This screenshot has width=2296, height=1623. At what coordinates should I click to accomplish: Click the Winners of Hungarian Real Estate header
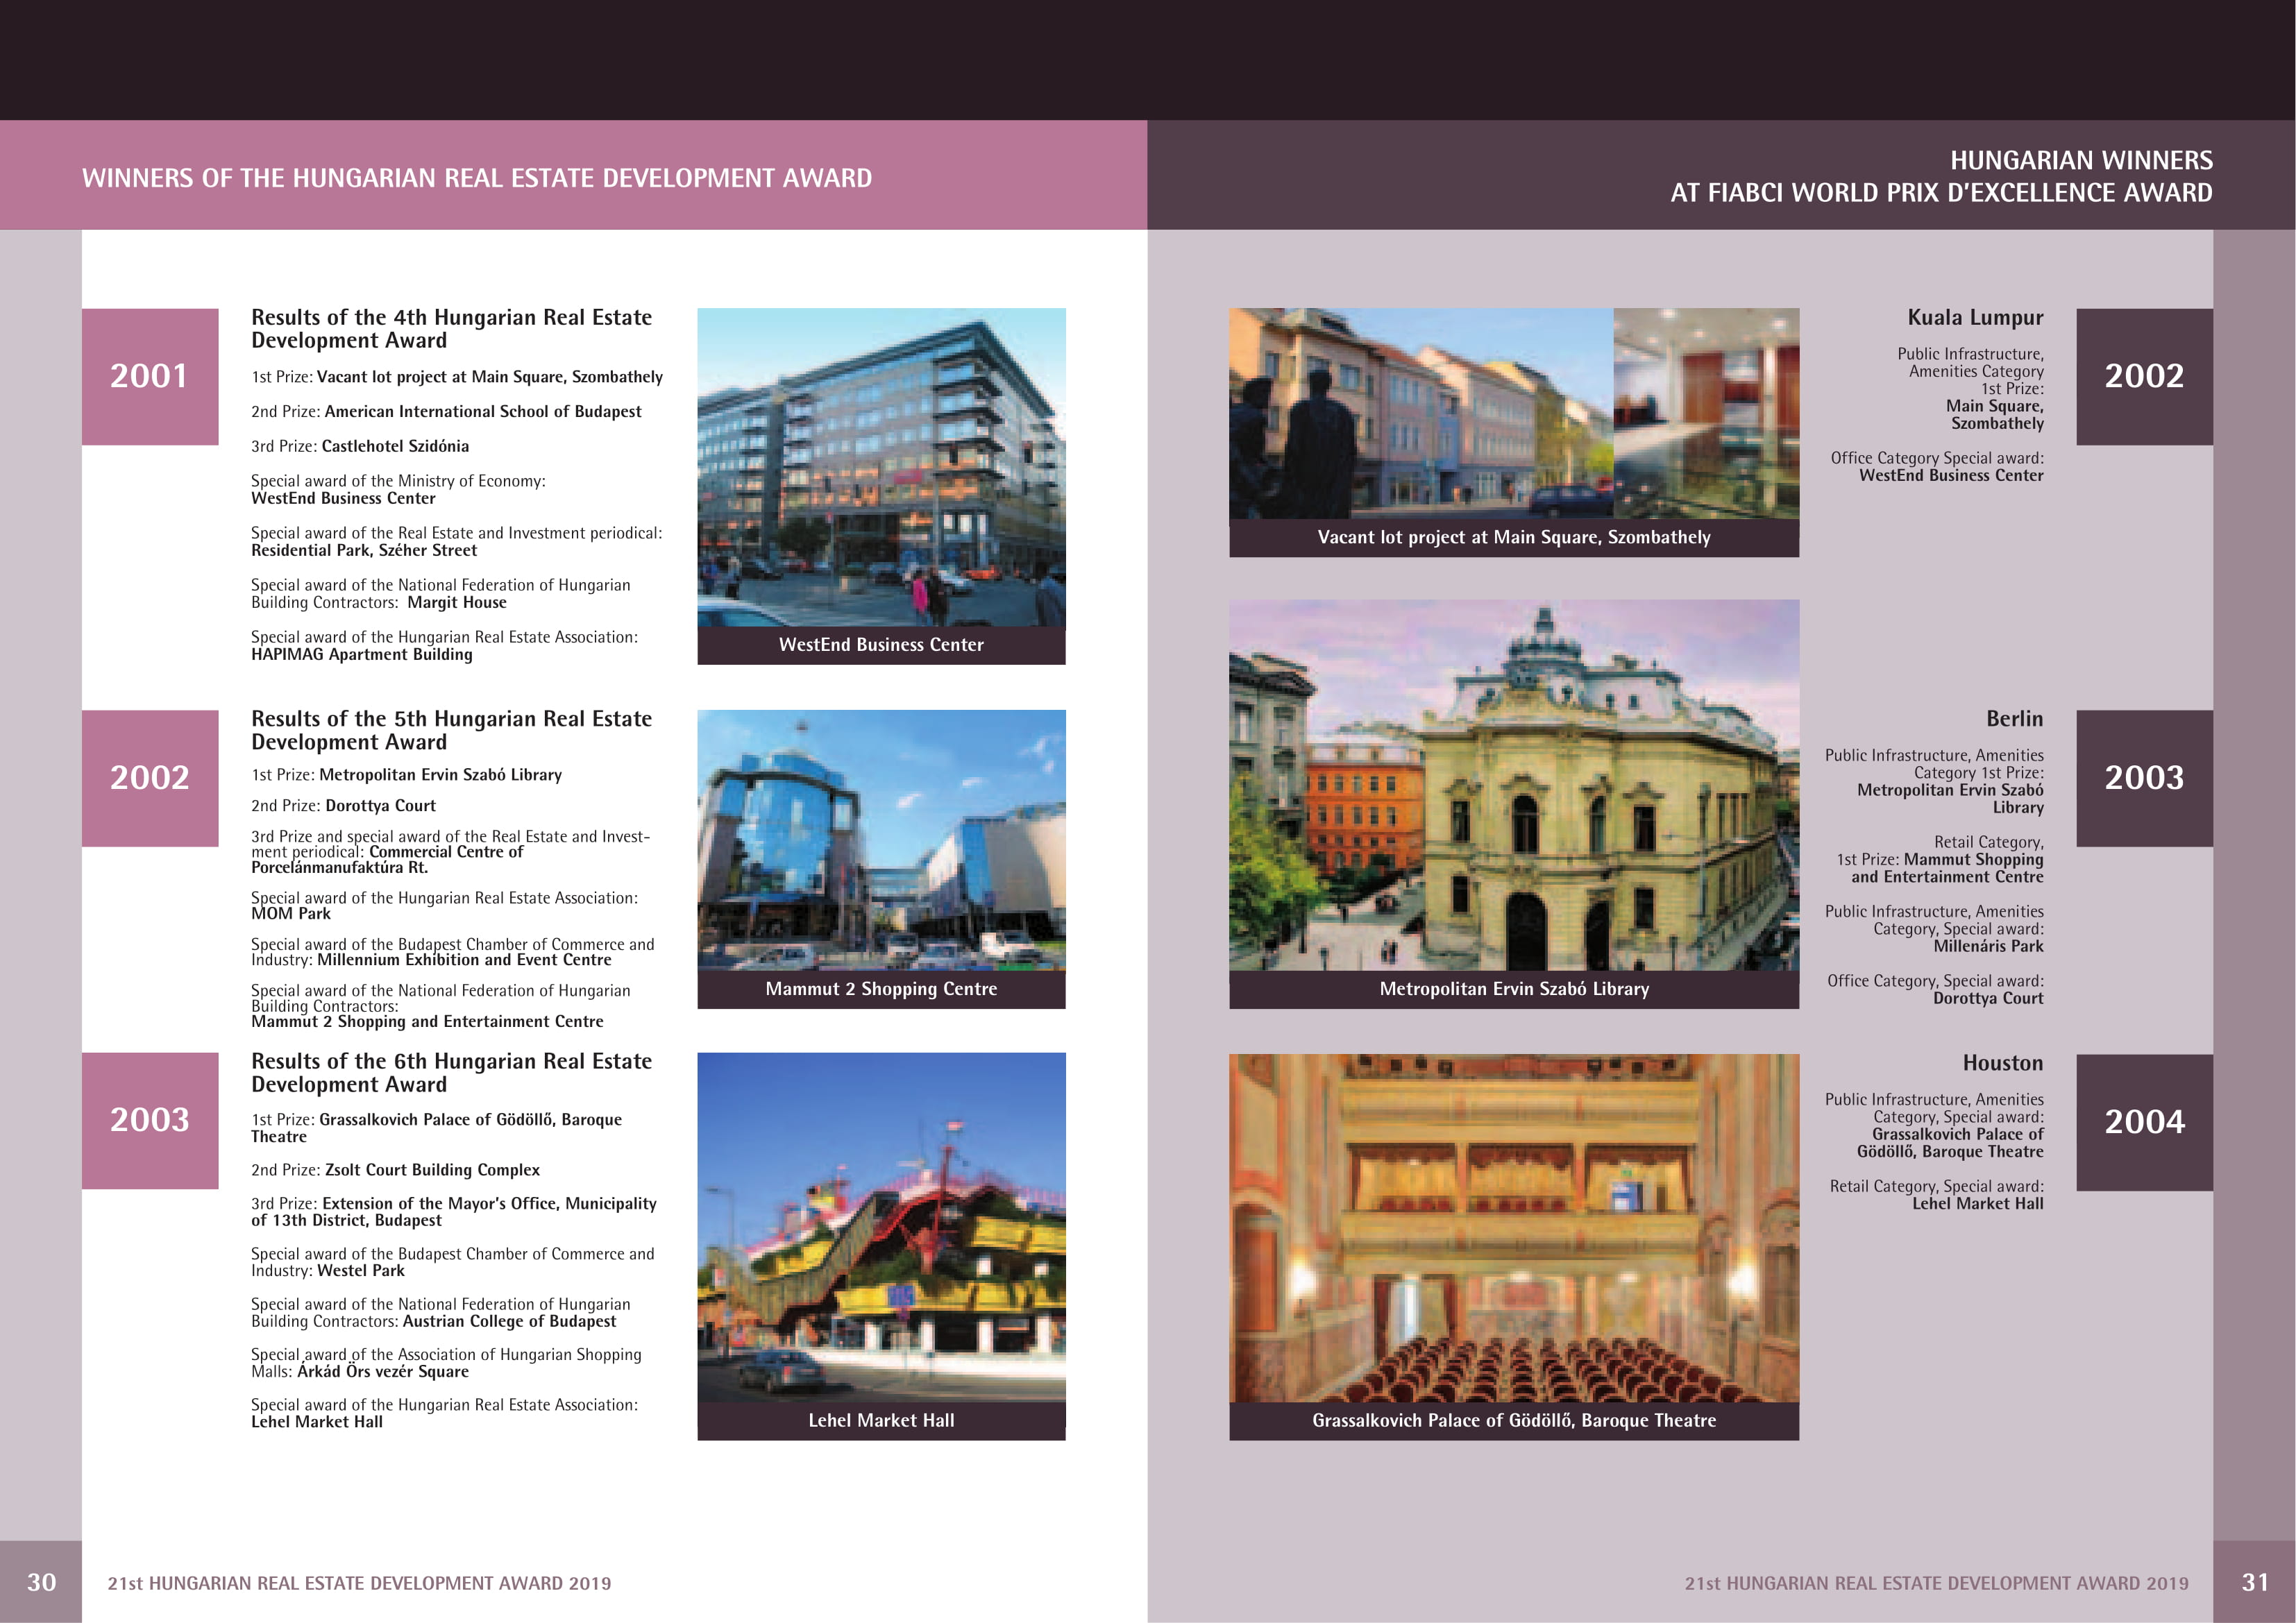(477, 178)
